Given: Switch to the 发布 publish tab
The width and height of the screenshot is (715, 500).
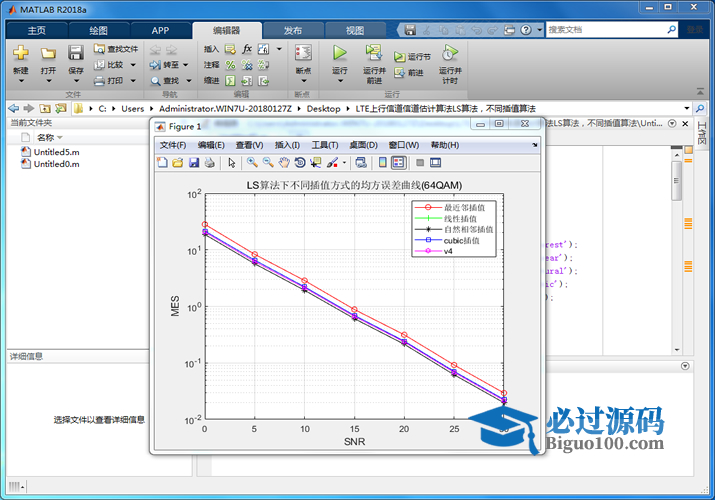Looking at the screenshot, I should tap(293, 31).
